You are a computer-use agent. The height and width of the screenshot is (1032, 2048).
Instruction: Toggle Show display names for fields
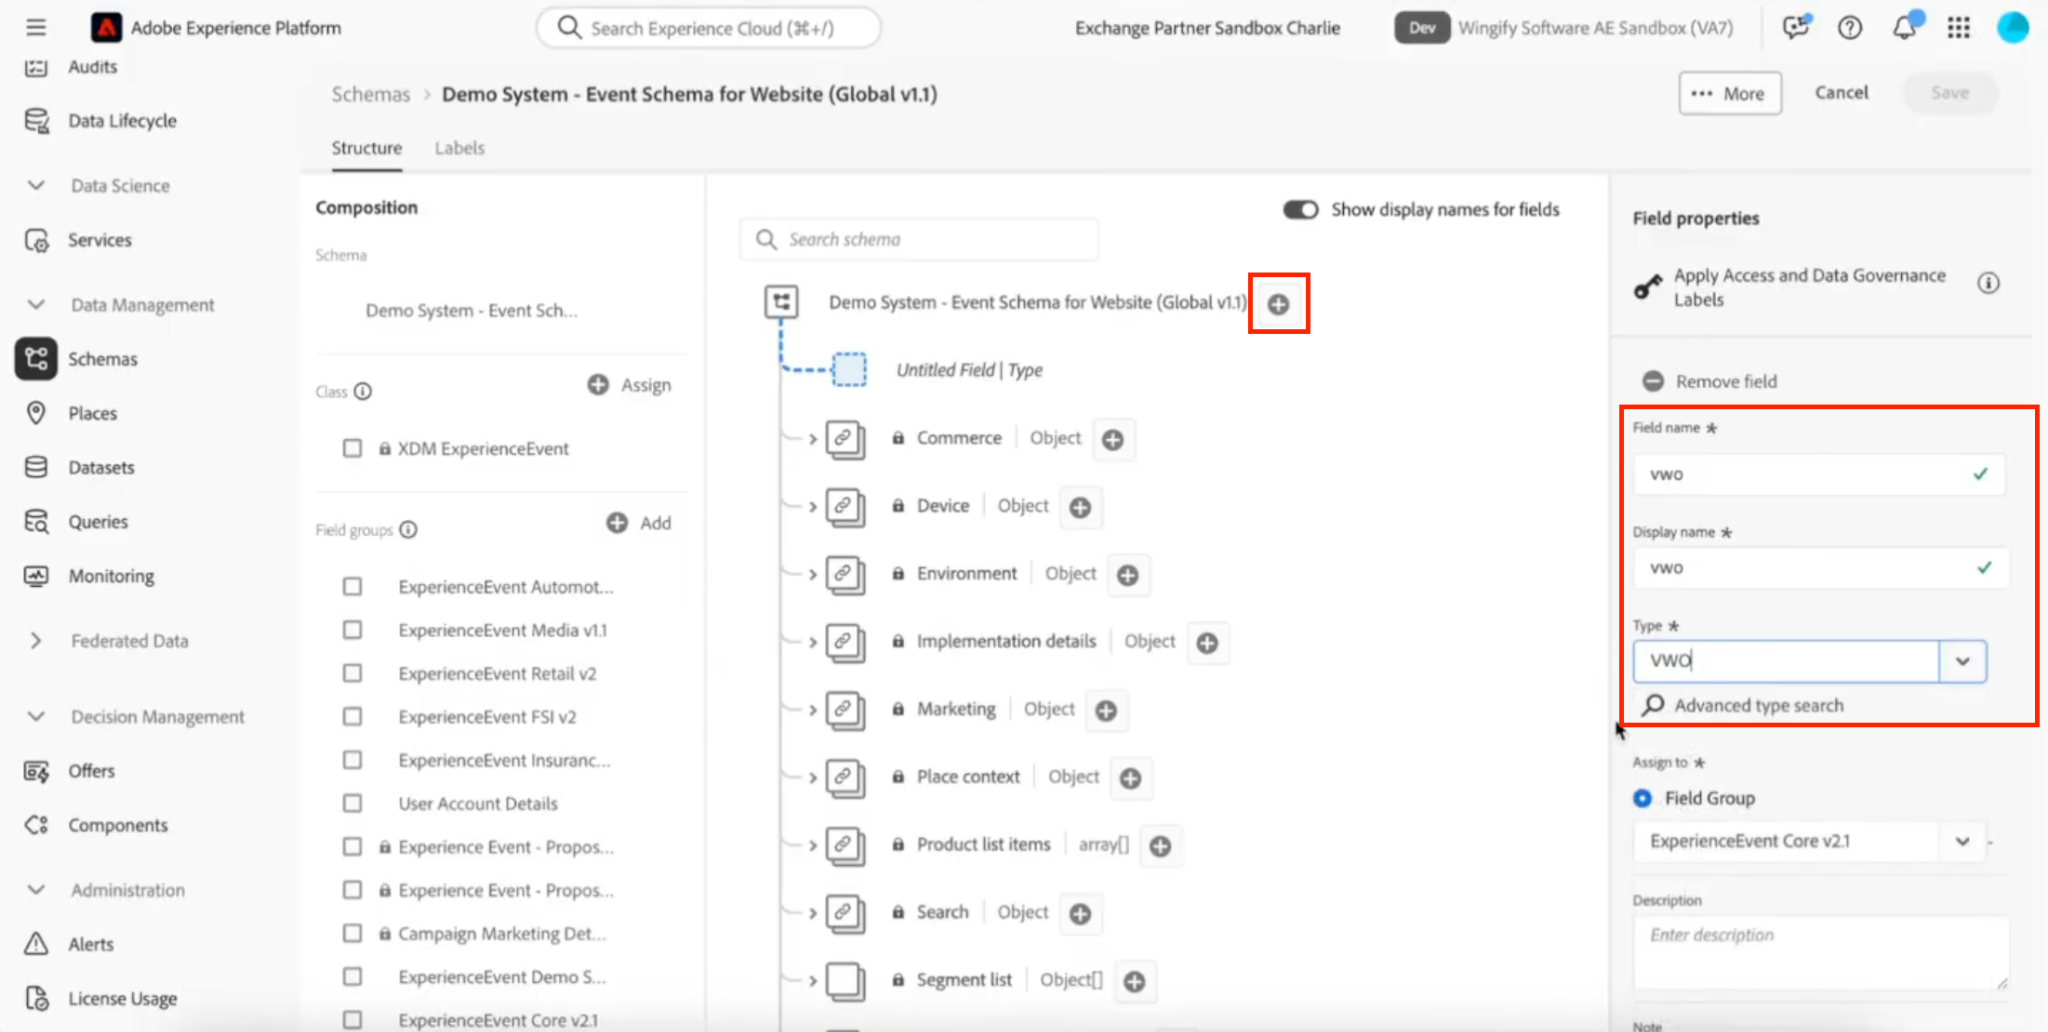coord(1300,209)
